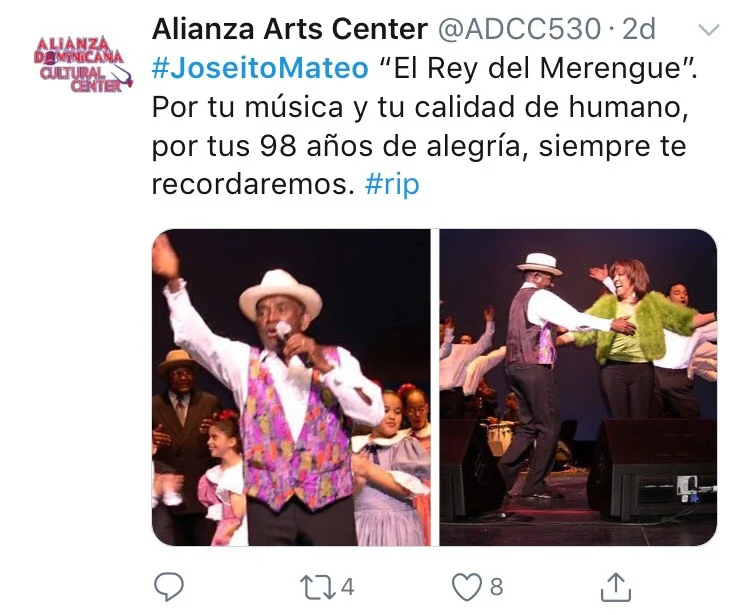Viewport: 750px width, 615px height.
Task: Like the tweet with the heart icon
Action: (467, 587)
